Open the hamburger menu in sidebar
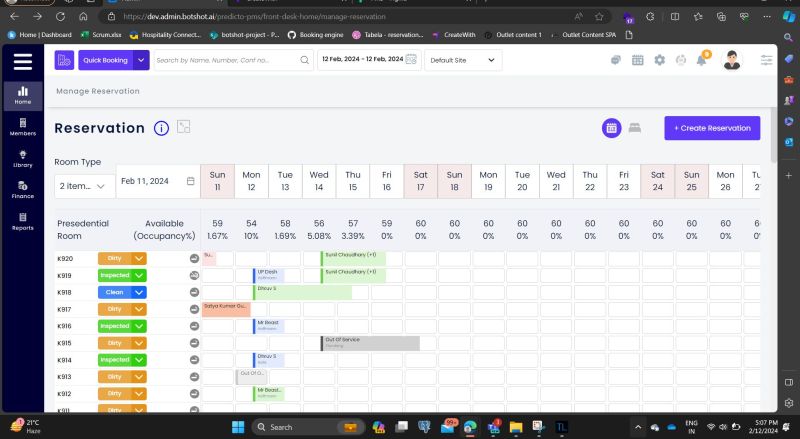Viewport: 800px width, 439px height. (x=22, y=61)
